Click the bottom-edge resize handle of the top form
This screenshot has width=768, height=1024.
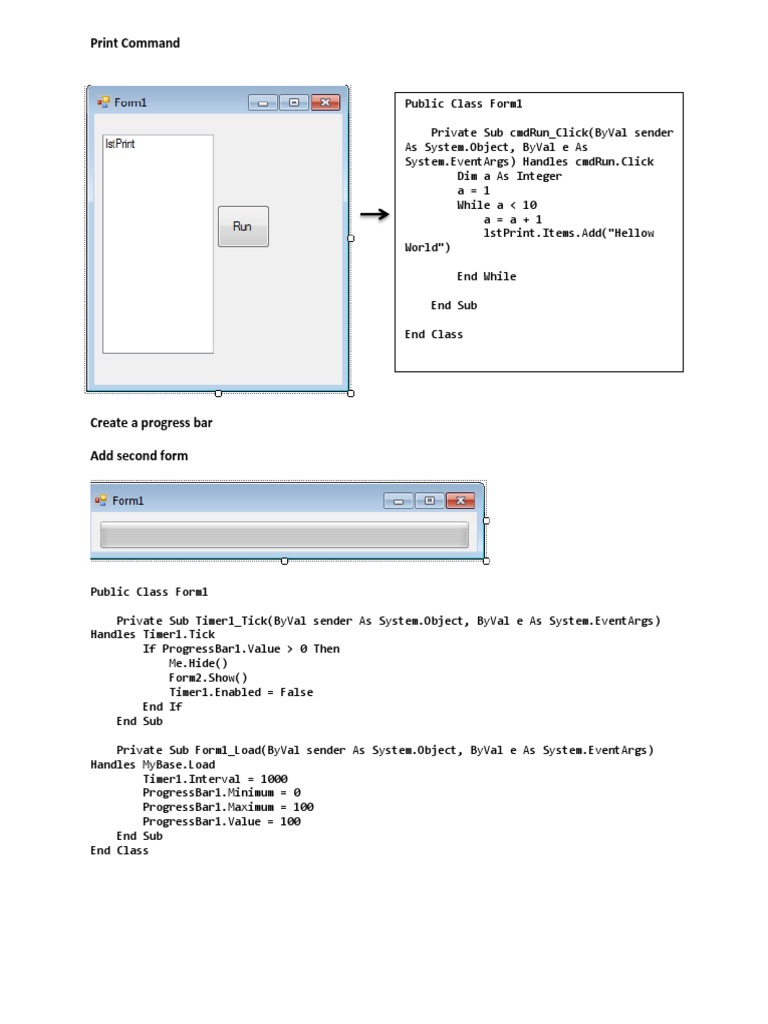pos(218,393)
